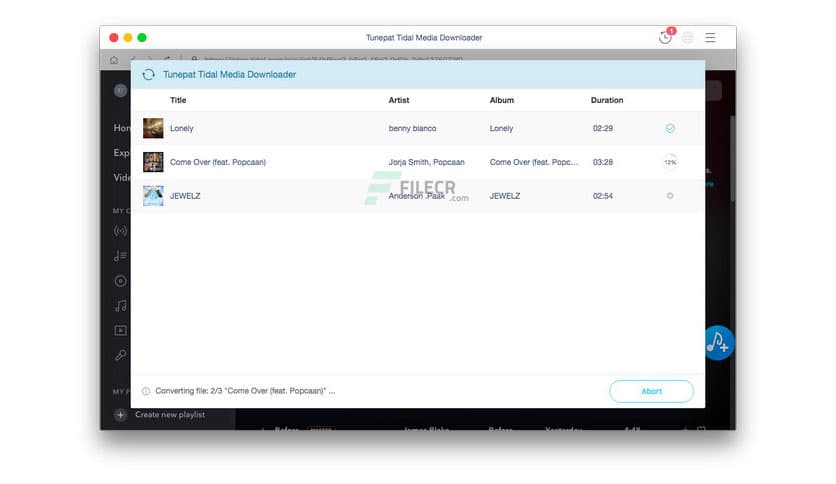Select the JEWELZ song title
The image size is (836, 484).
pos(185,196)
